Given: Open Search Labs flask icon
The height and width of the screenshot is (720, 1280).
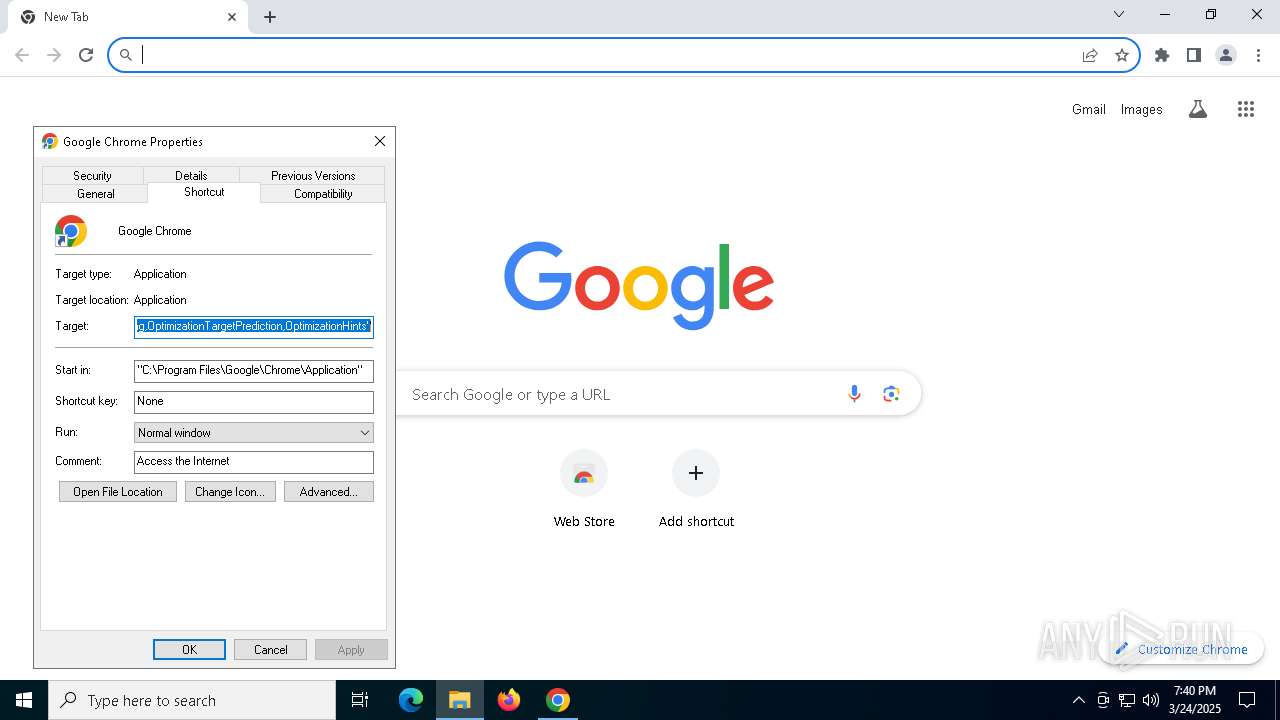Looking at the screenshot, I should 1198,109.
